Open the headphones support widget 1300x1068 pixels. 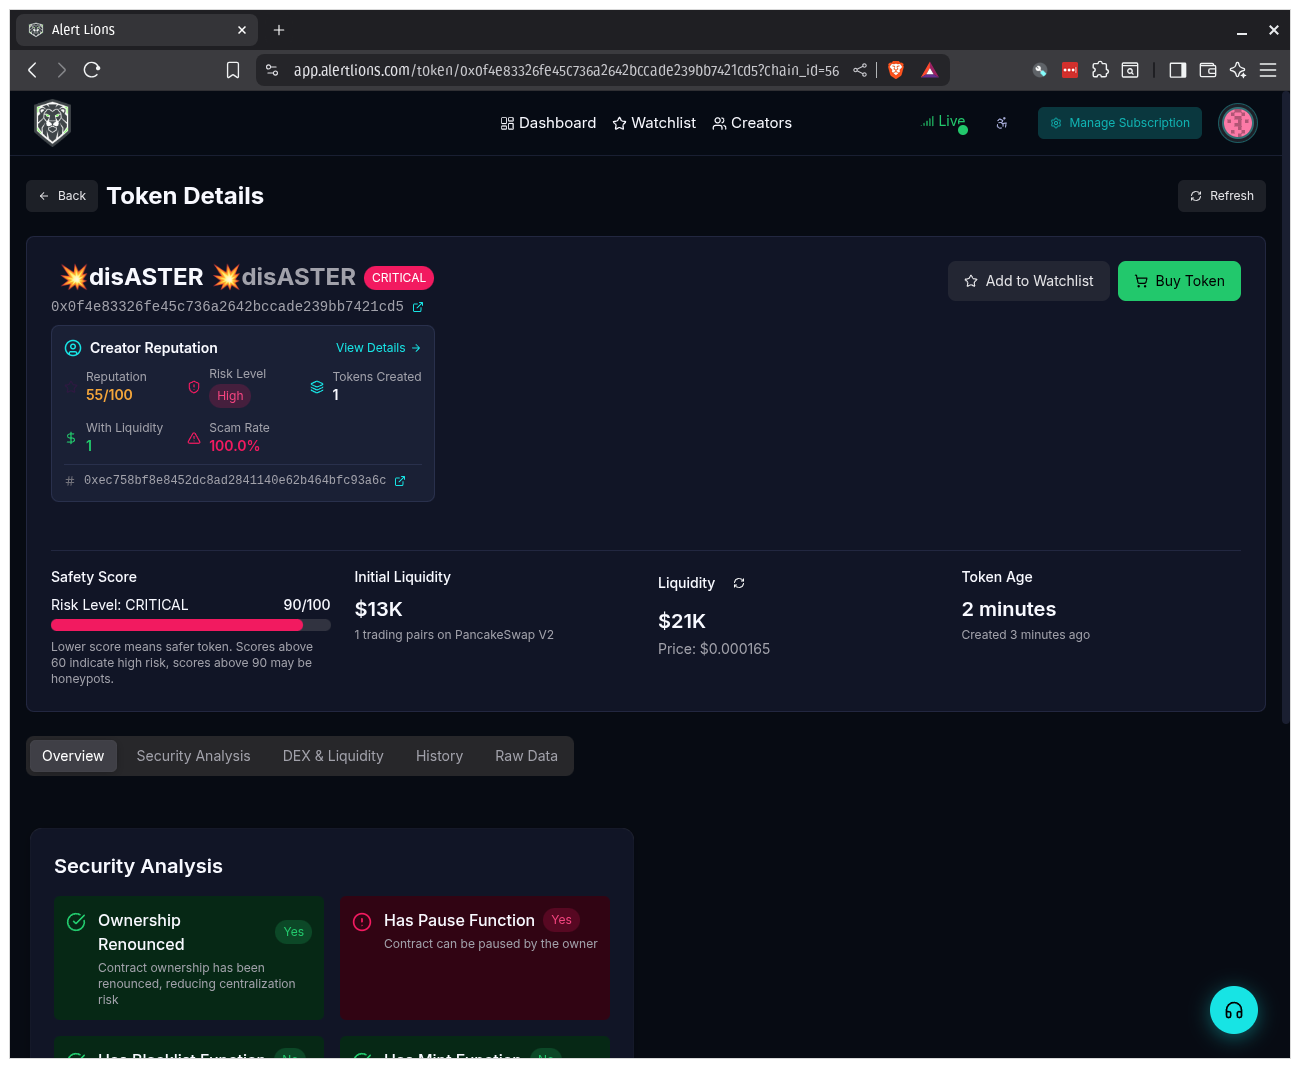pyautogui.click(x=1233, y=1010)
